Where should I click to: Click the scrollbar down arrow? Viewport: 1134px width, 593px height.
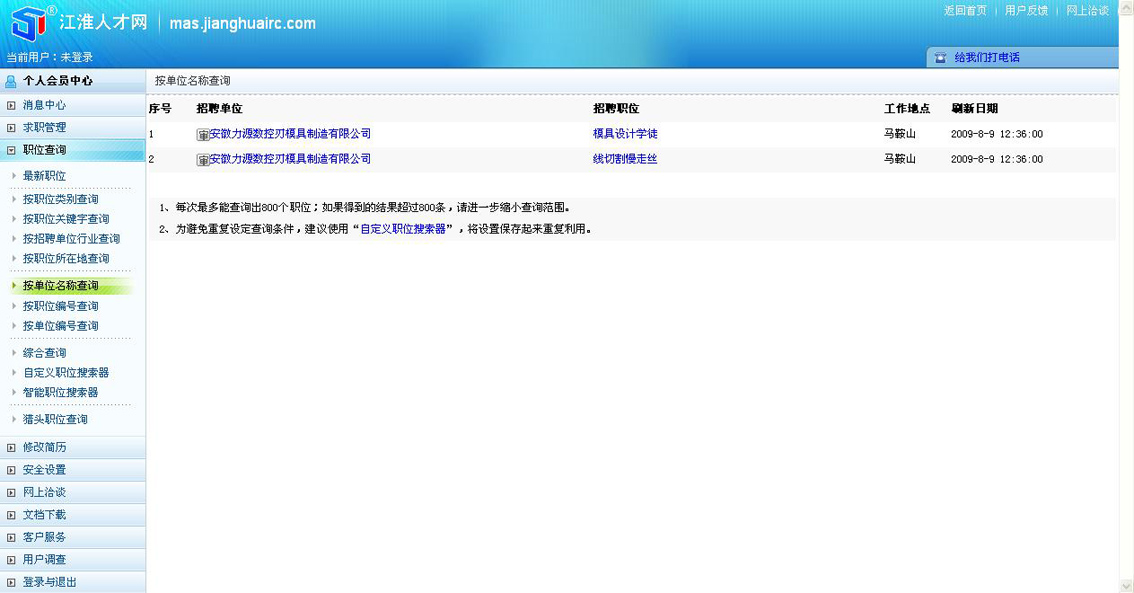[x=1127, y=586]
